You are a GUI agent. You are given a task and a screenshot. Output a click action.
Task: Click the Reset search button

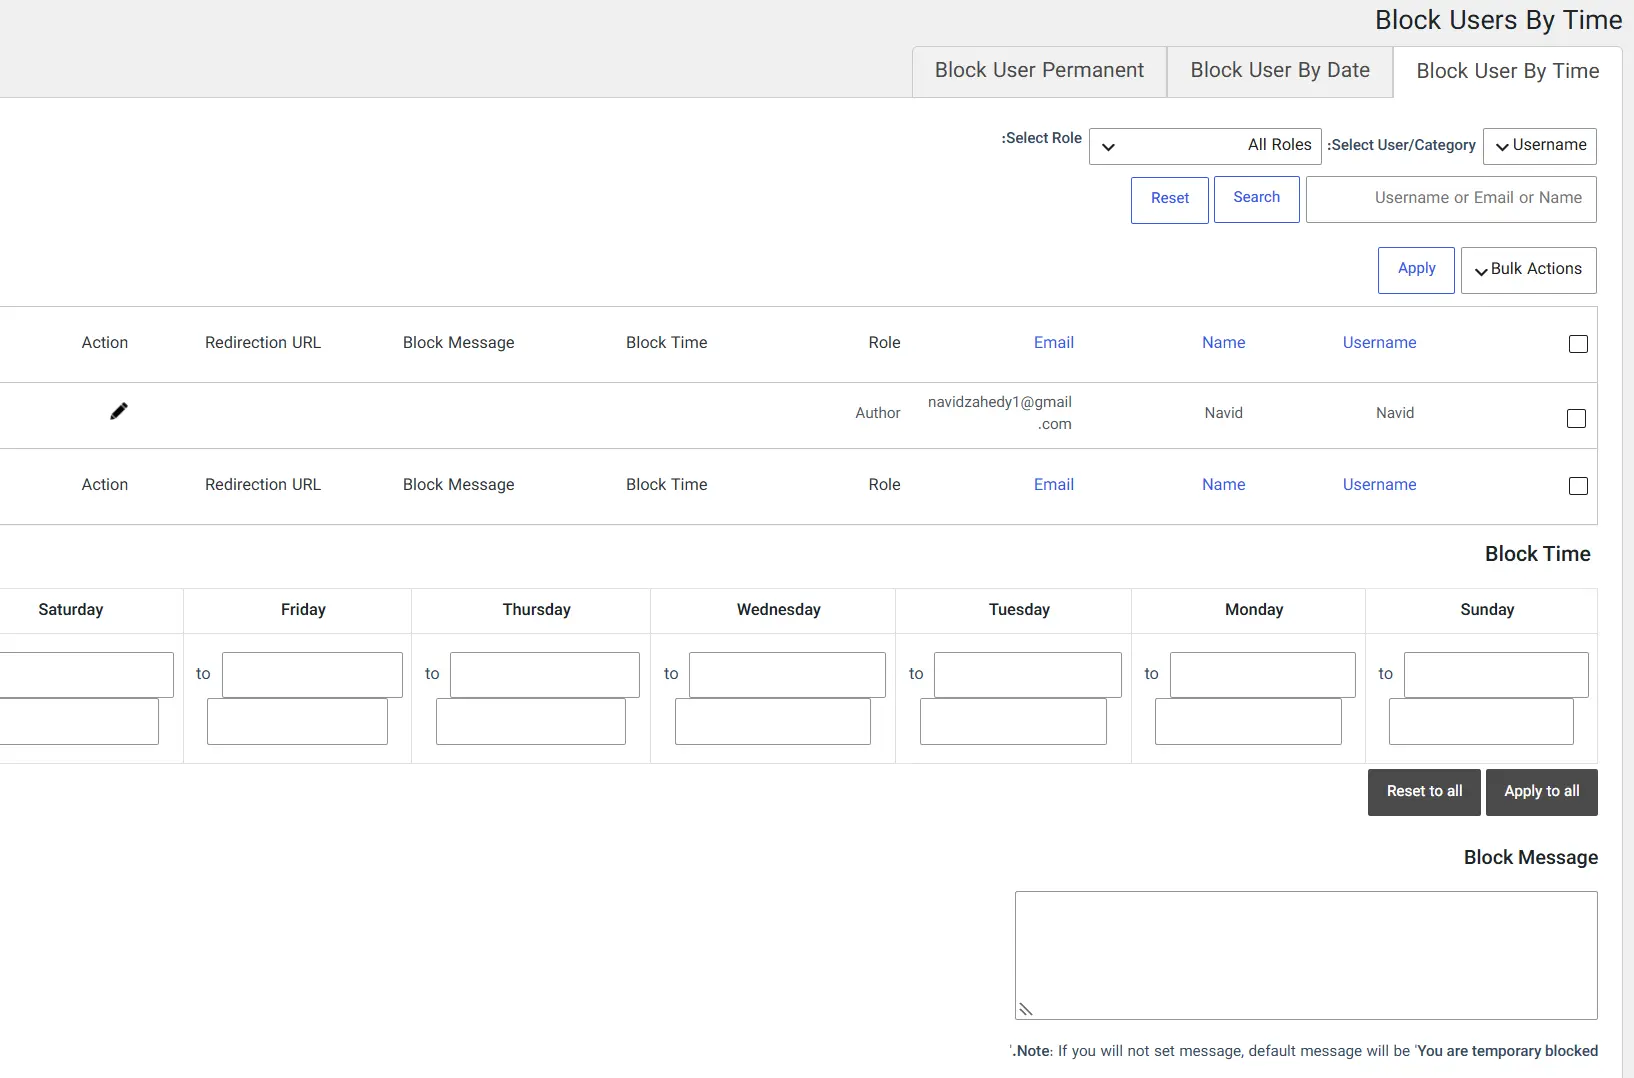point(1170,200)
